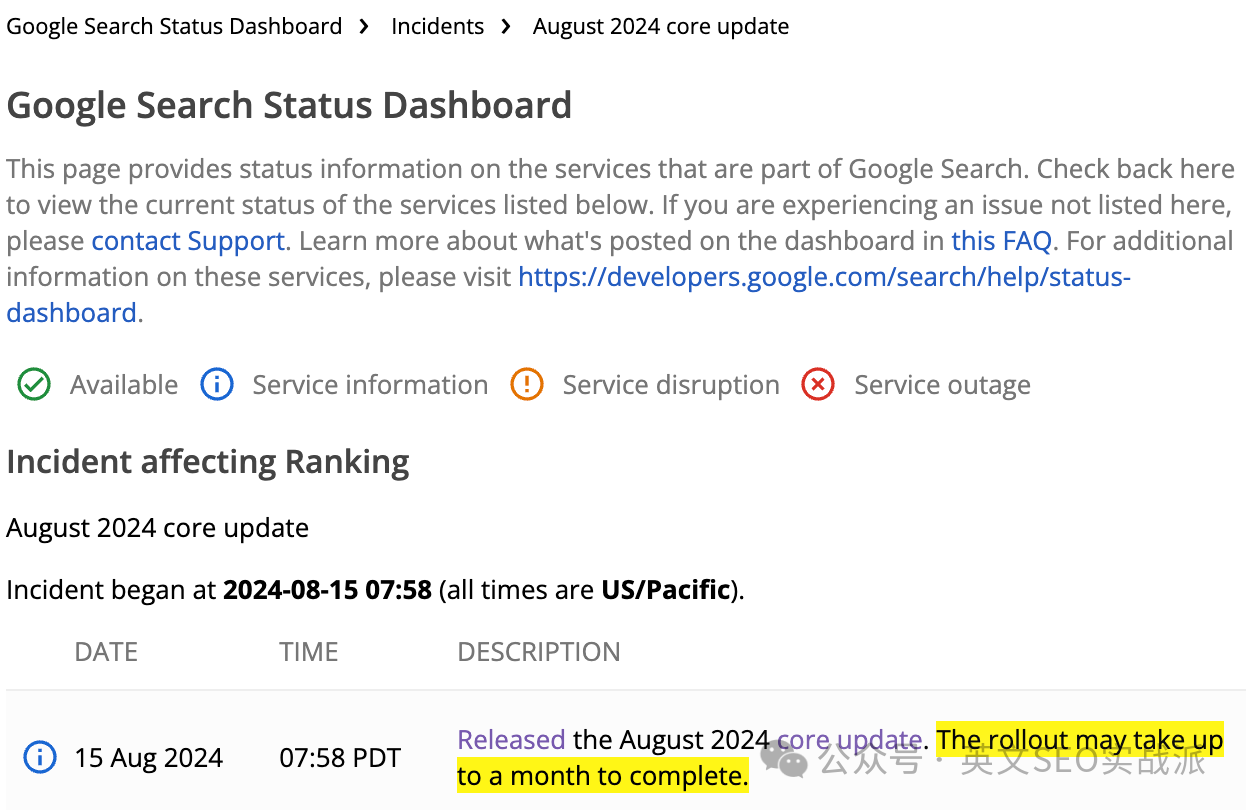Click the chevron after Incidents breadcrumb
Screen dimensions: 1246x810
[507, 27]
